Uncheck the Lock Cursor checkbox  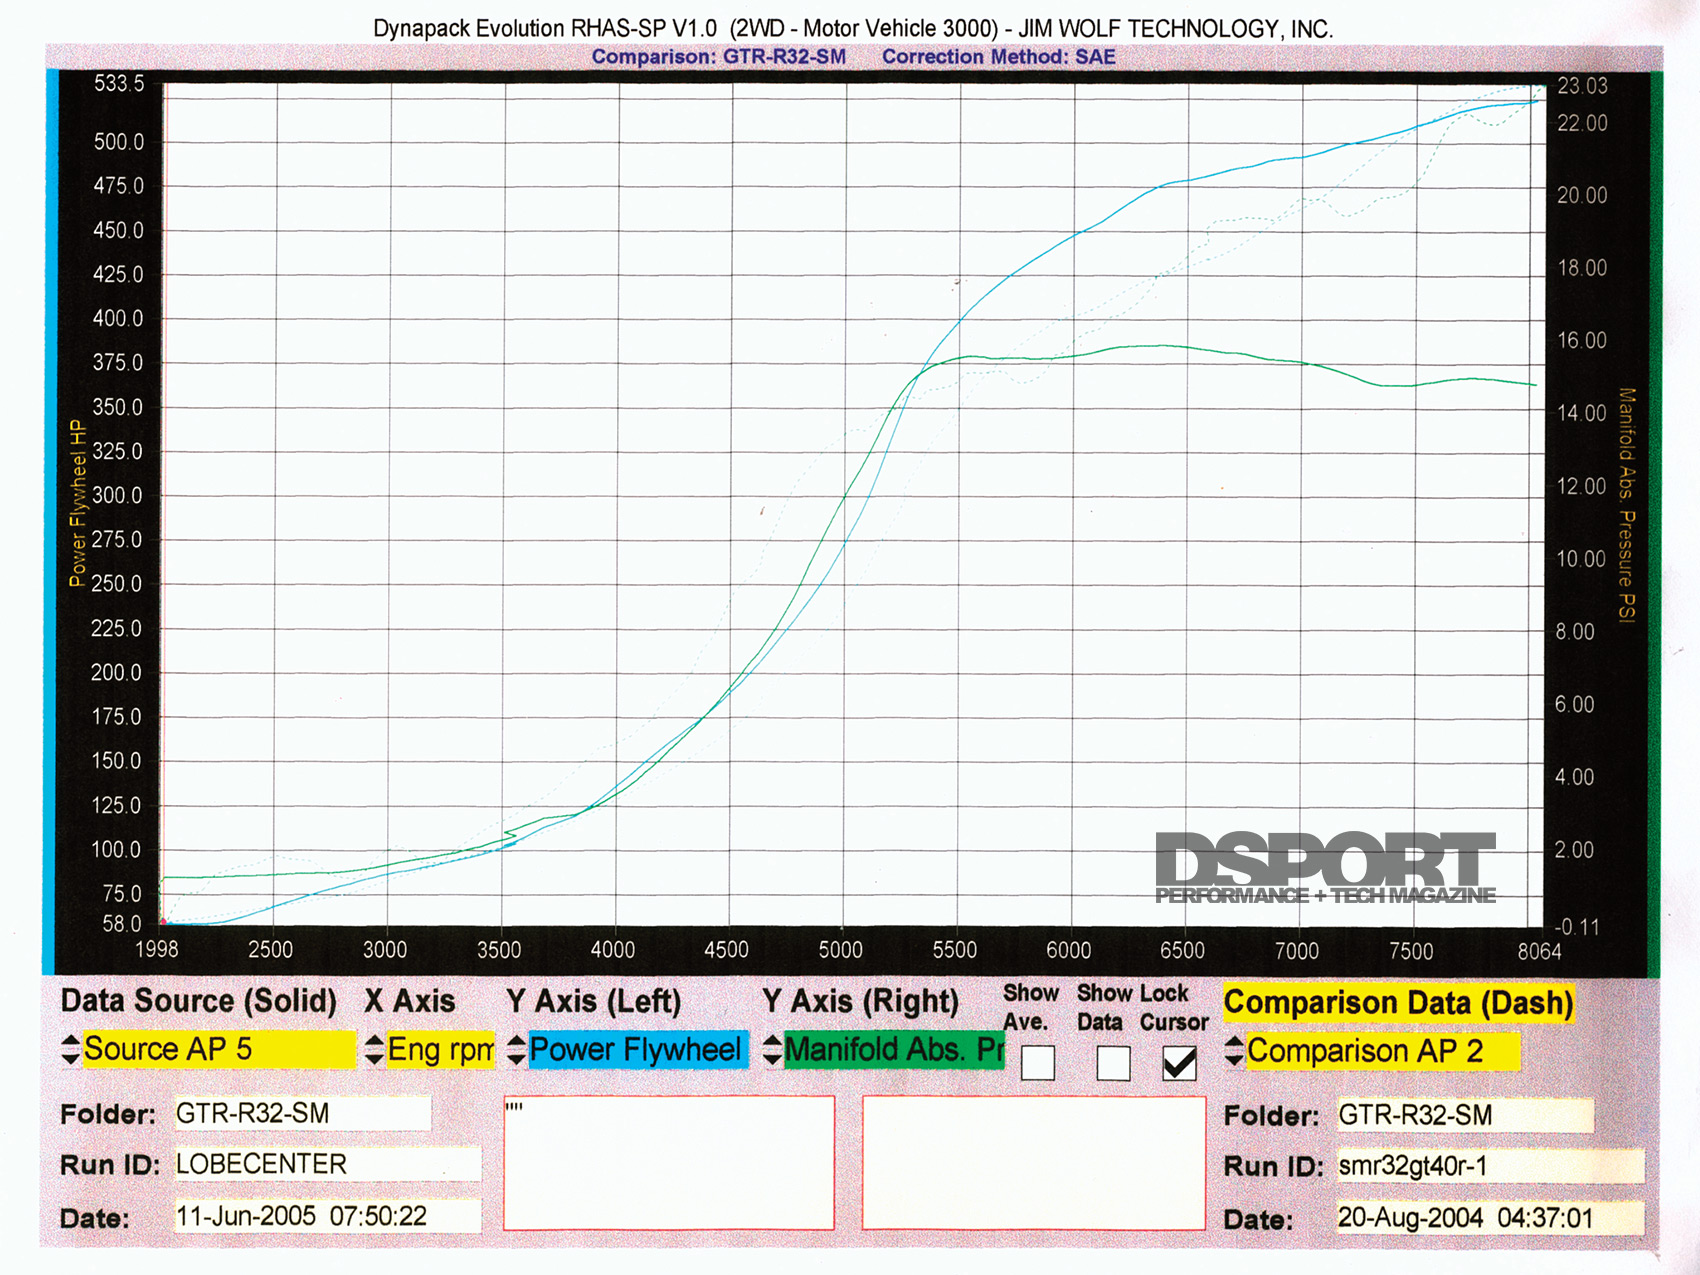(x=1180, y=1063)
